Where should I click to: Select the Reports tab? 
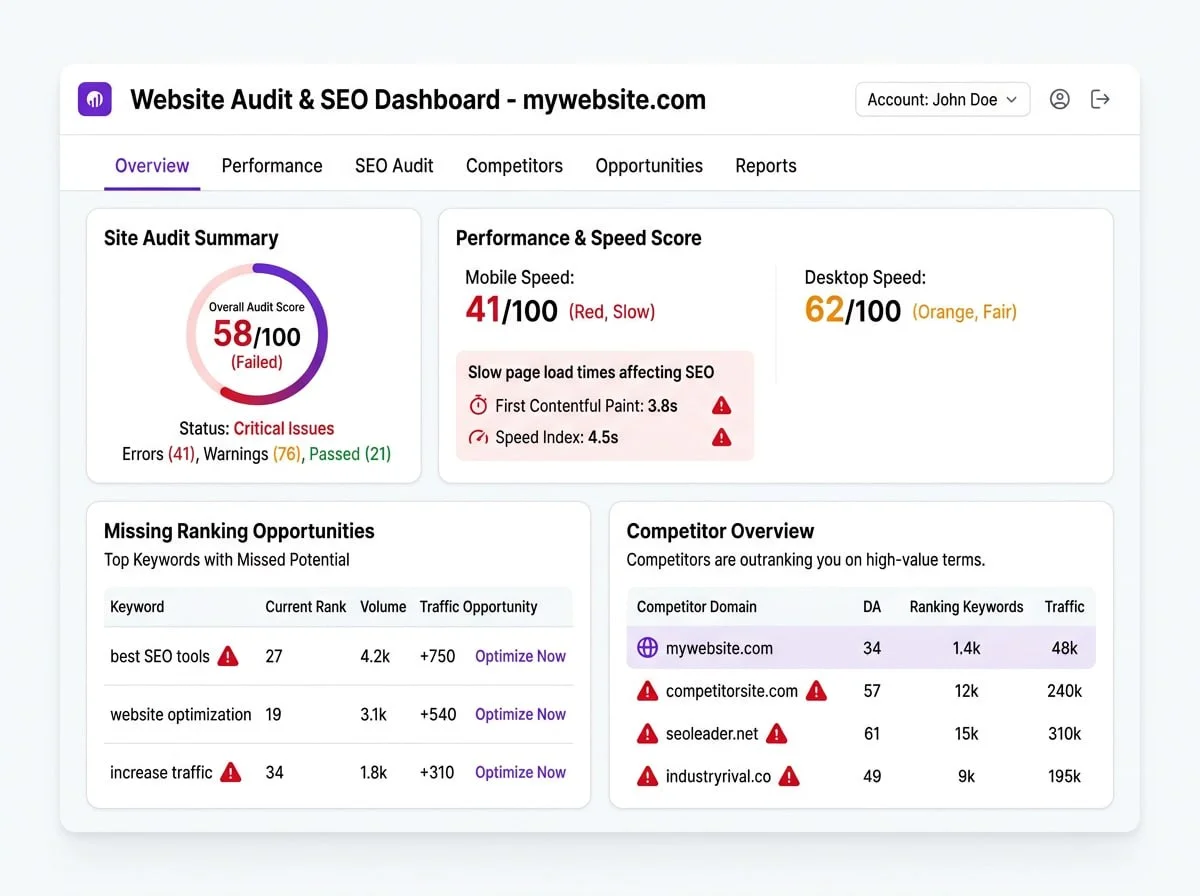click(765, 166)
